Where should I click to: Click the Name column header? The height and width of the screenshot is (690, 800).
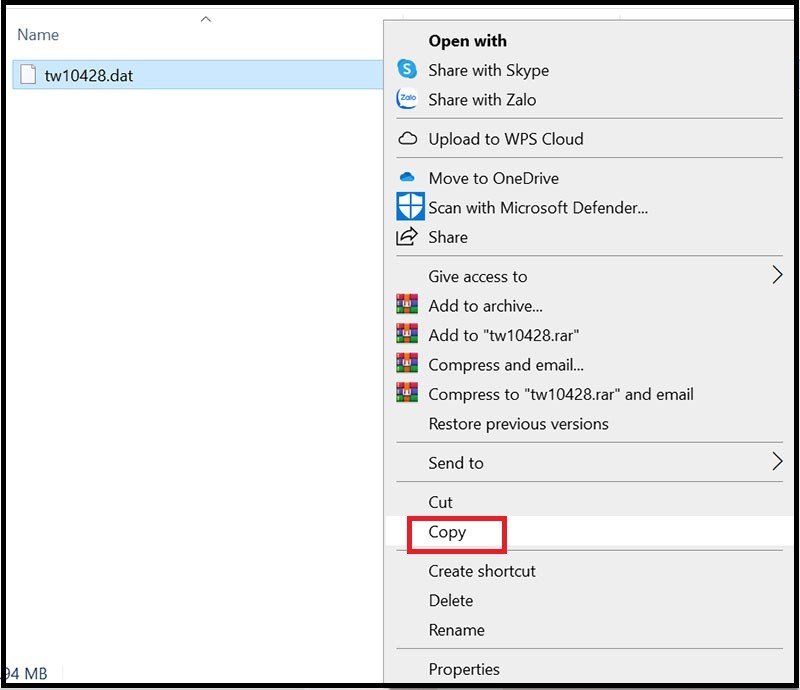pos(39,35)
